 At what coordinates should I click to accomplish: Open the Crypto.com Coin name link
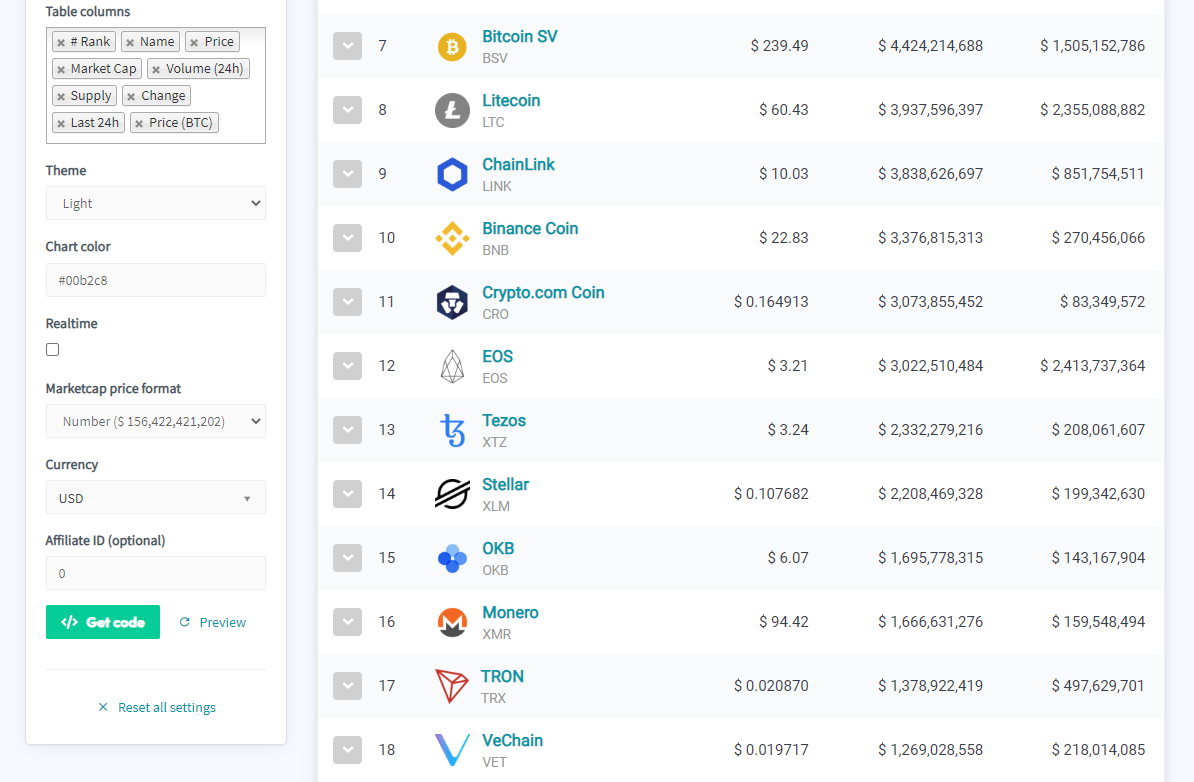[543, 292]
